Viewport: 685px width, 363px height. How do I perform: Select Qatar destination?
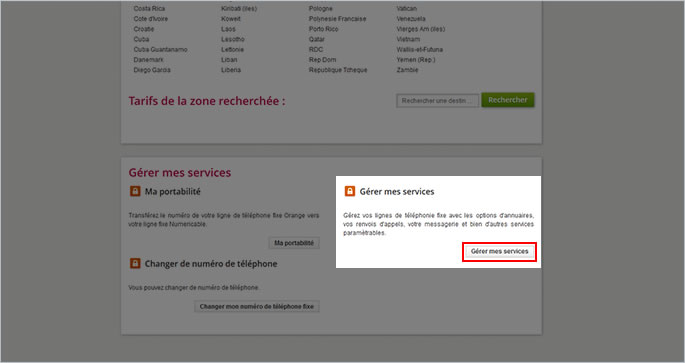317,39
